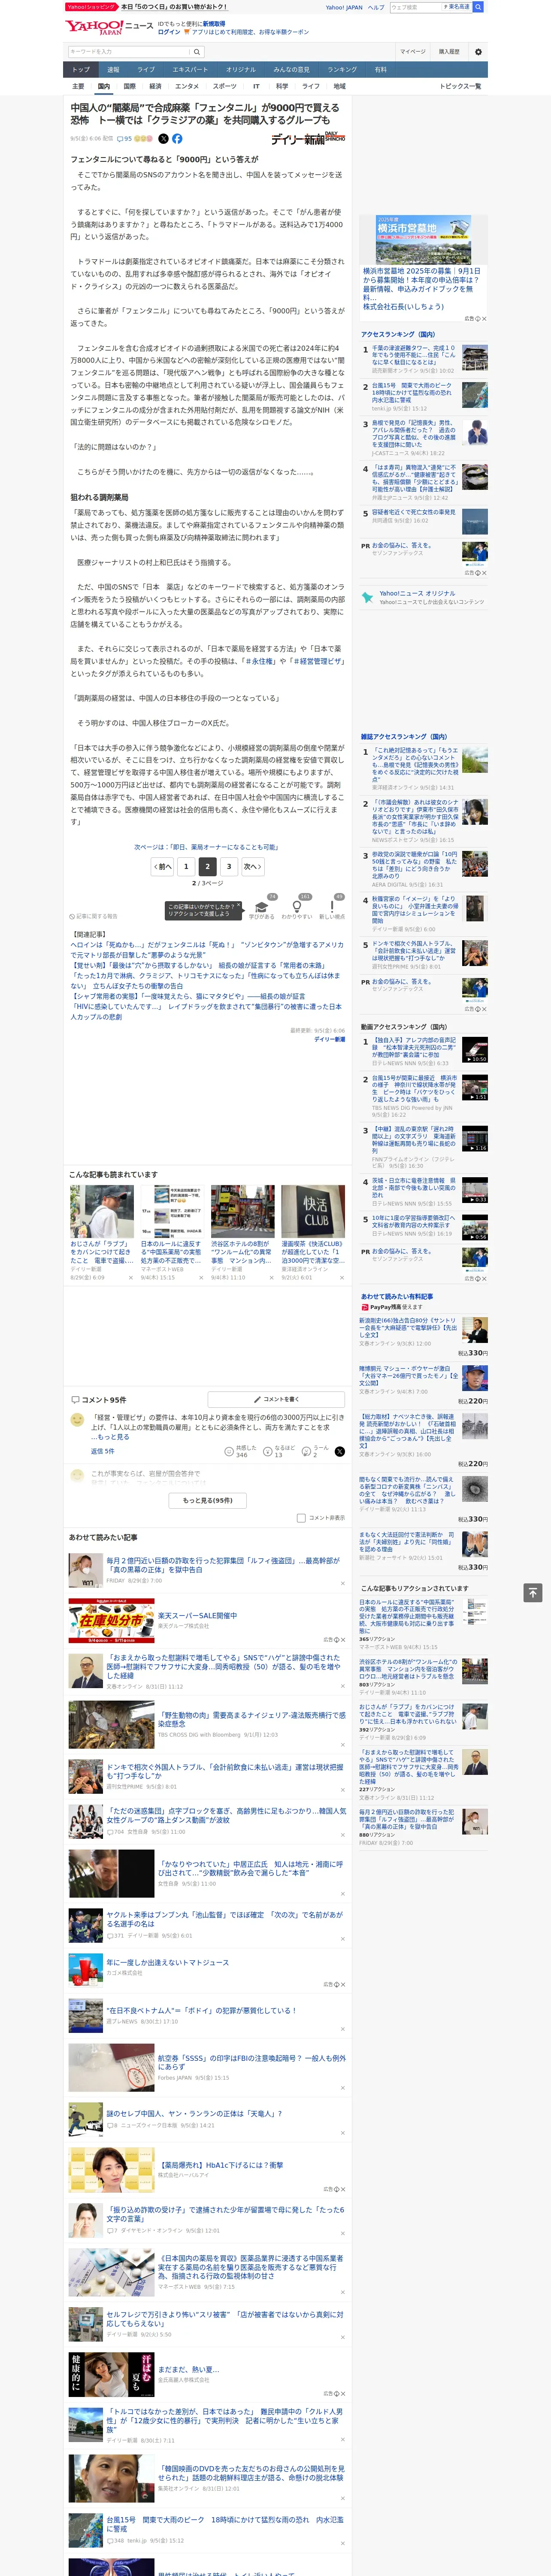Go to previous page with 前へ button
Screen dimensions: 551x2576
pos(162,866)
